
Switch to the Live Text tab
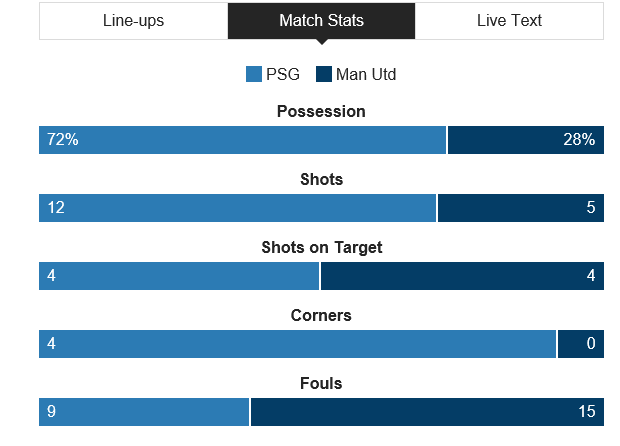(509, 21)
